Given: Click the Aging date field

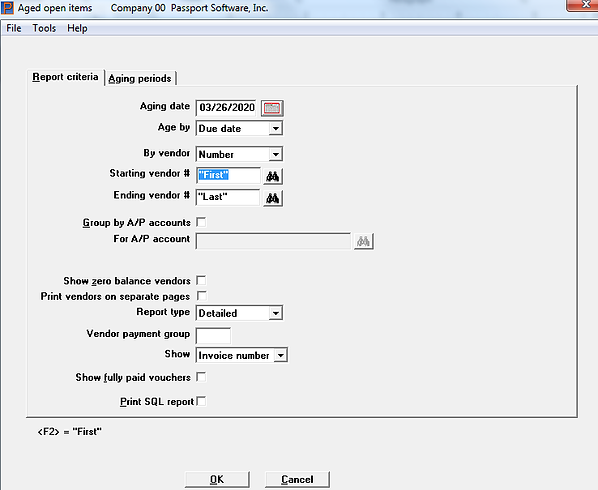Looking at the screenshot, I should coord(227,108).
